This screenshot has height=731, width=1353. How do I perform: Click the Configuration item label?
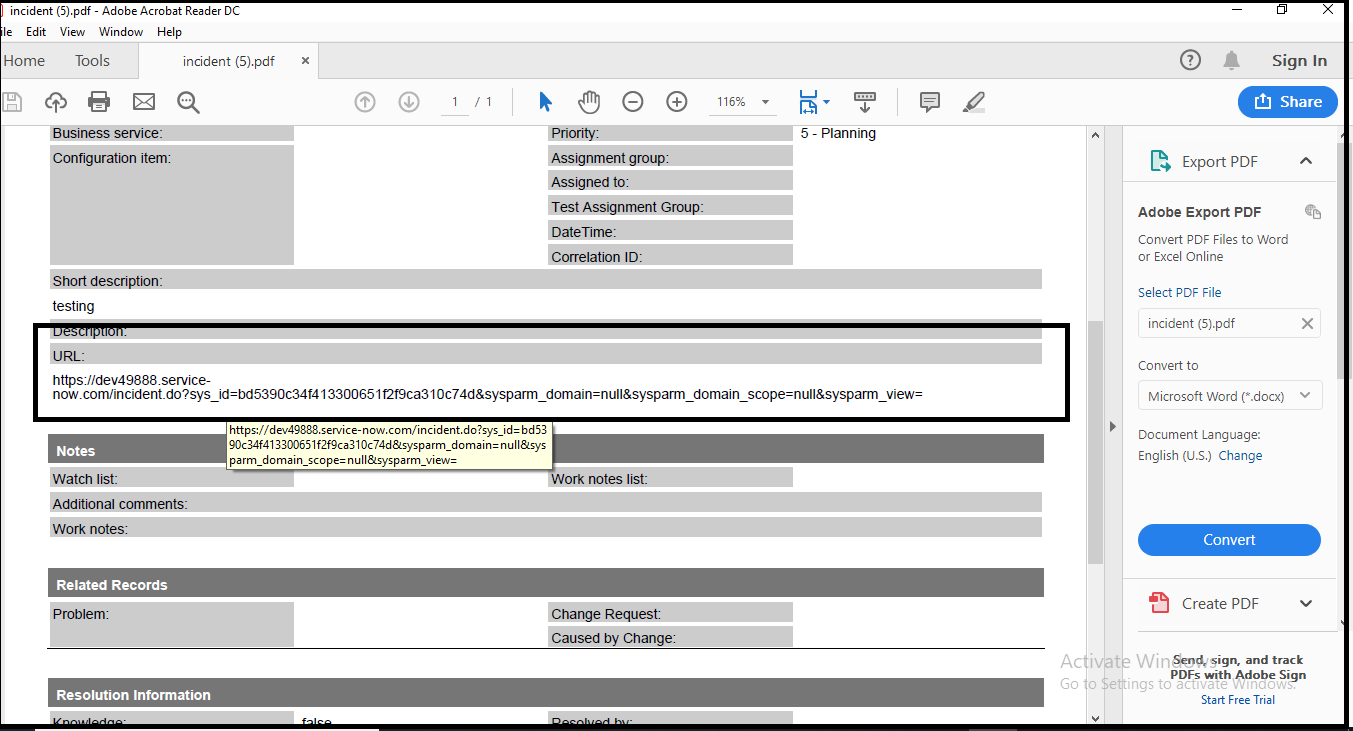(x=112, y=158)
